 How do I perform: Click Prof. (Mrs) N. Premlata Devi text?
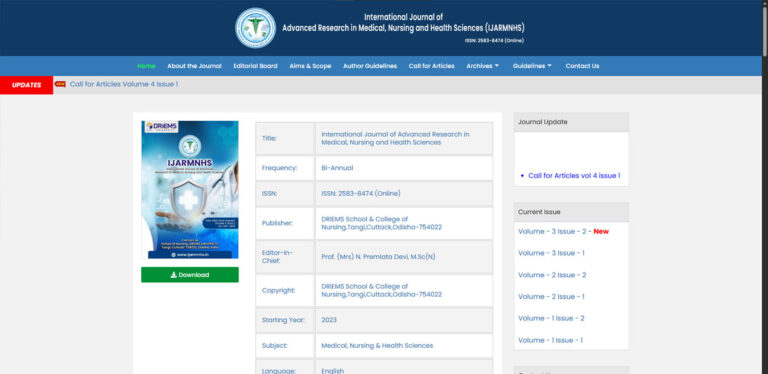point(378,257)
